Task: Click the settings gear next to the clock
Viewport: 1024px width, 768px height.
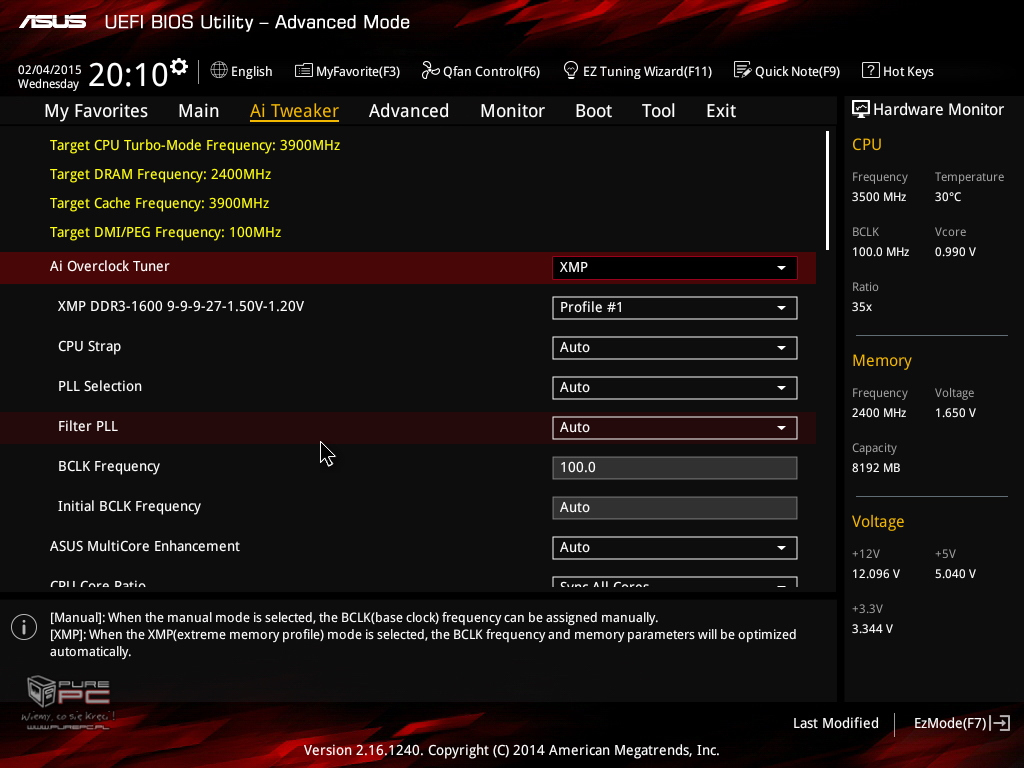Action: pyautogui.click(x=179, y=67)
